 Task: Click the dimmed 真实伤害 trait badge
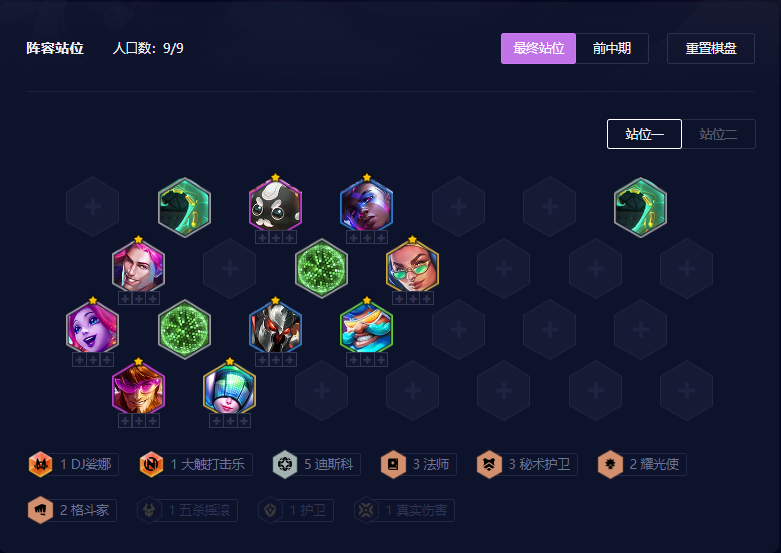coord(404,510)
